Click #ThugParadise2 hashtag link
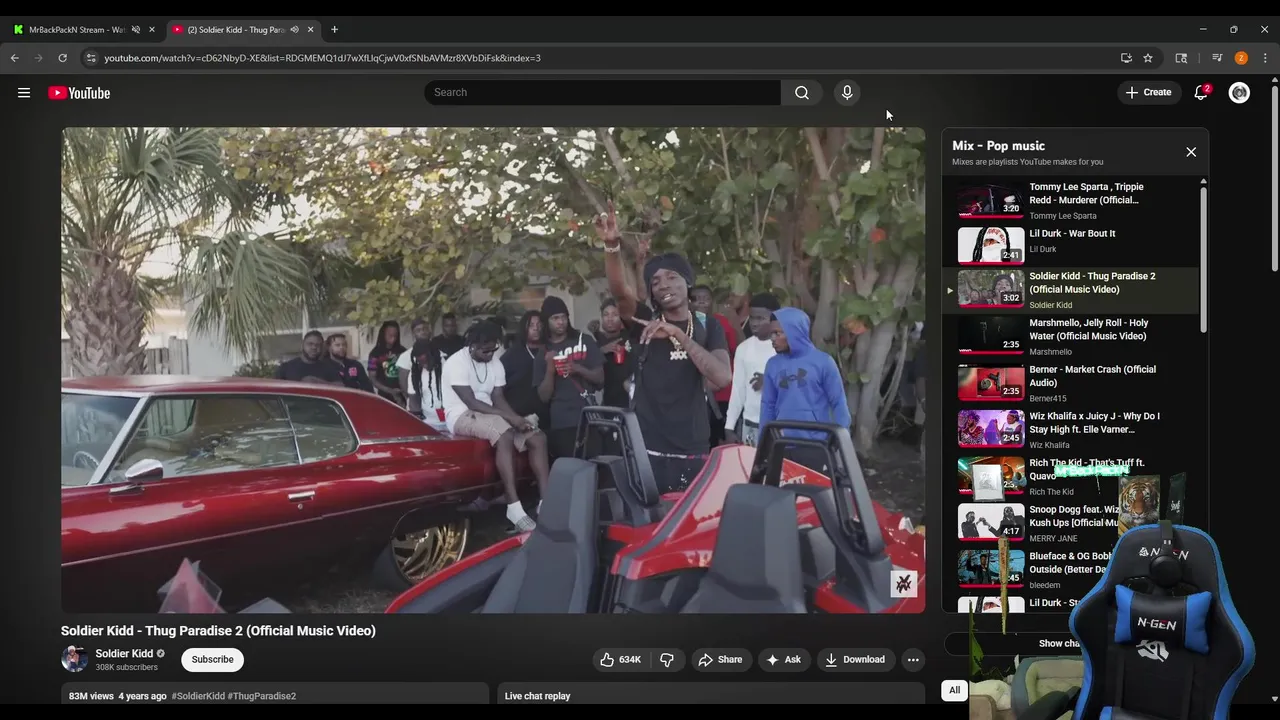 pyautogui.click(x=262, y=696)
